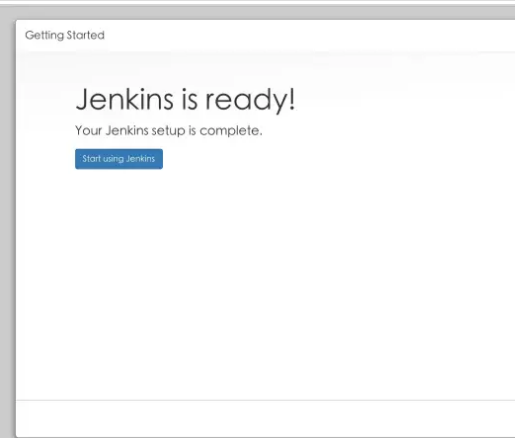The height and width of the screenshot is (438, 515).
Task: Click the word 'ready!' in the heading
Action: (x=250, y=100)
